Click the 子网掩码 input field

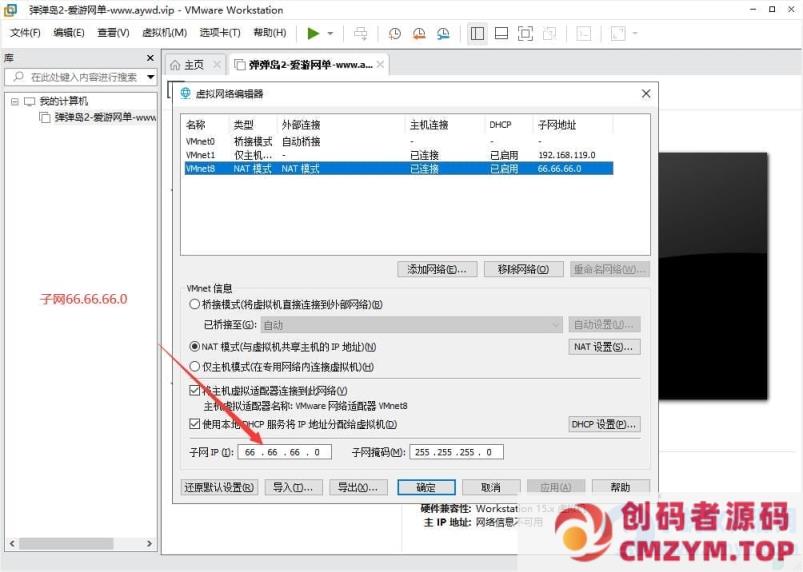pos(456,452)
